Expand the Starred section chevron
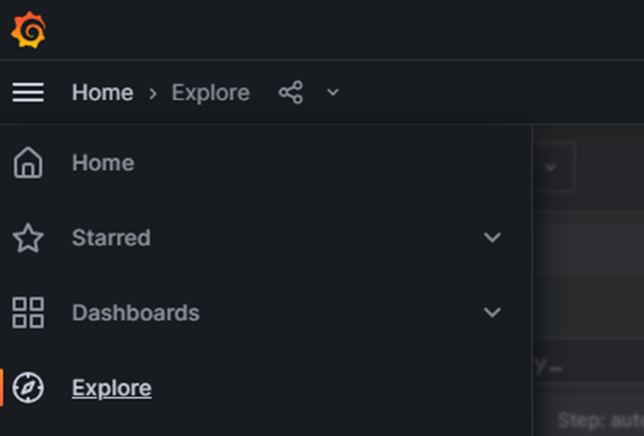Screen dimensions: 644x436 [x=492, y=238]
